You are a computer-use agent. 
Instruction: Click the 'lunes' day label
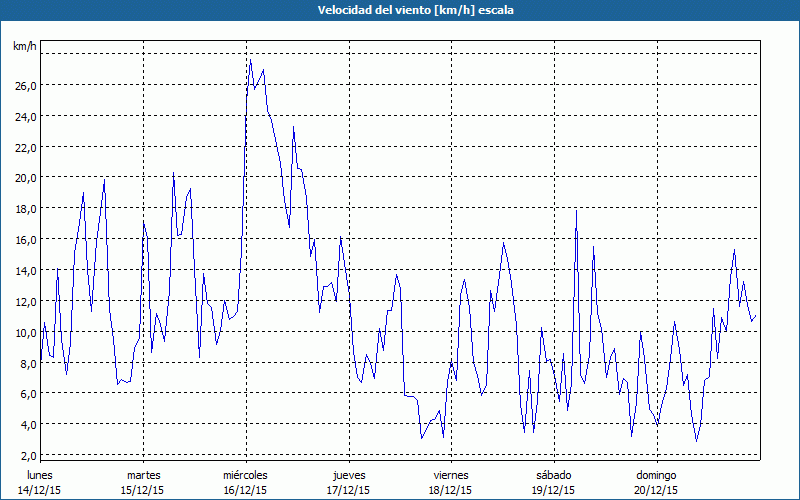coord(40,474)
